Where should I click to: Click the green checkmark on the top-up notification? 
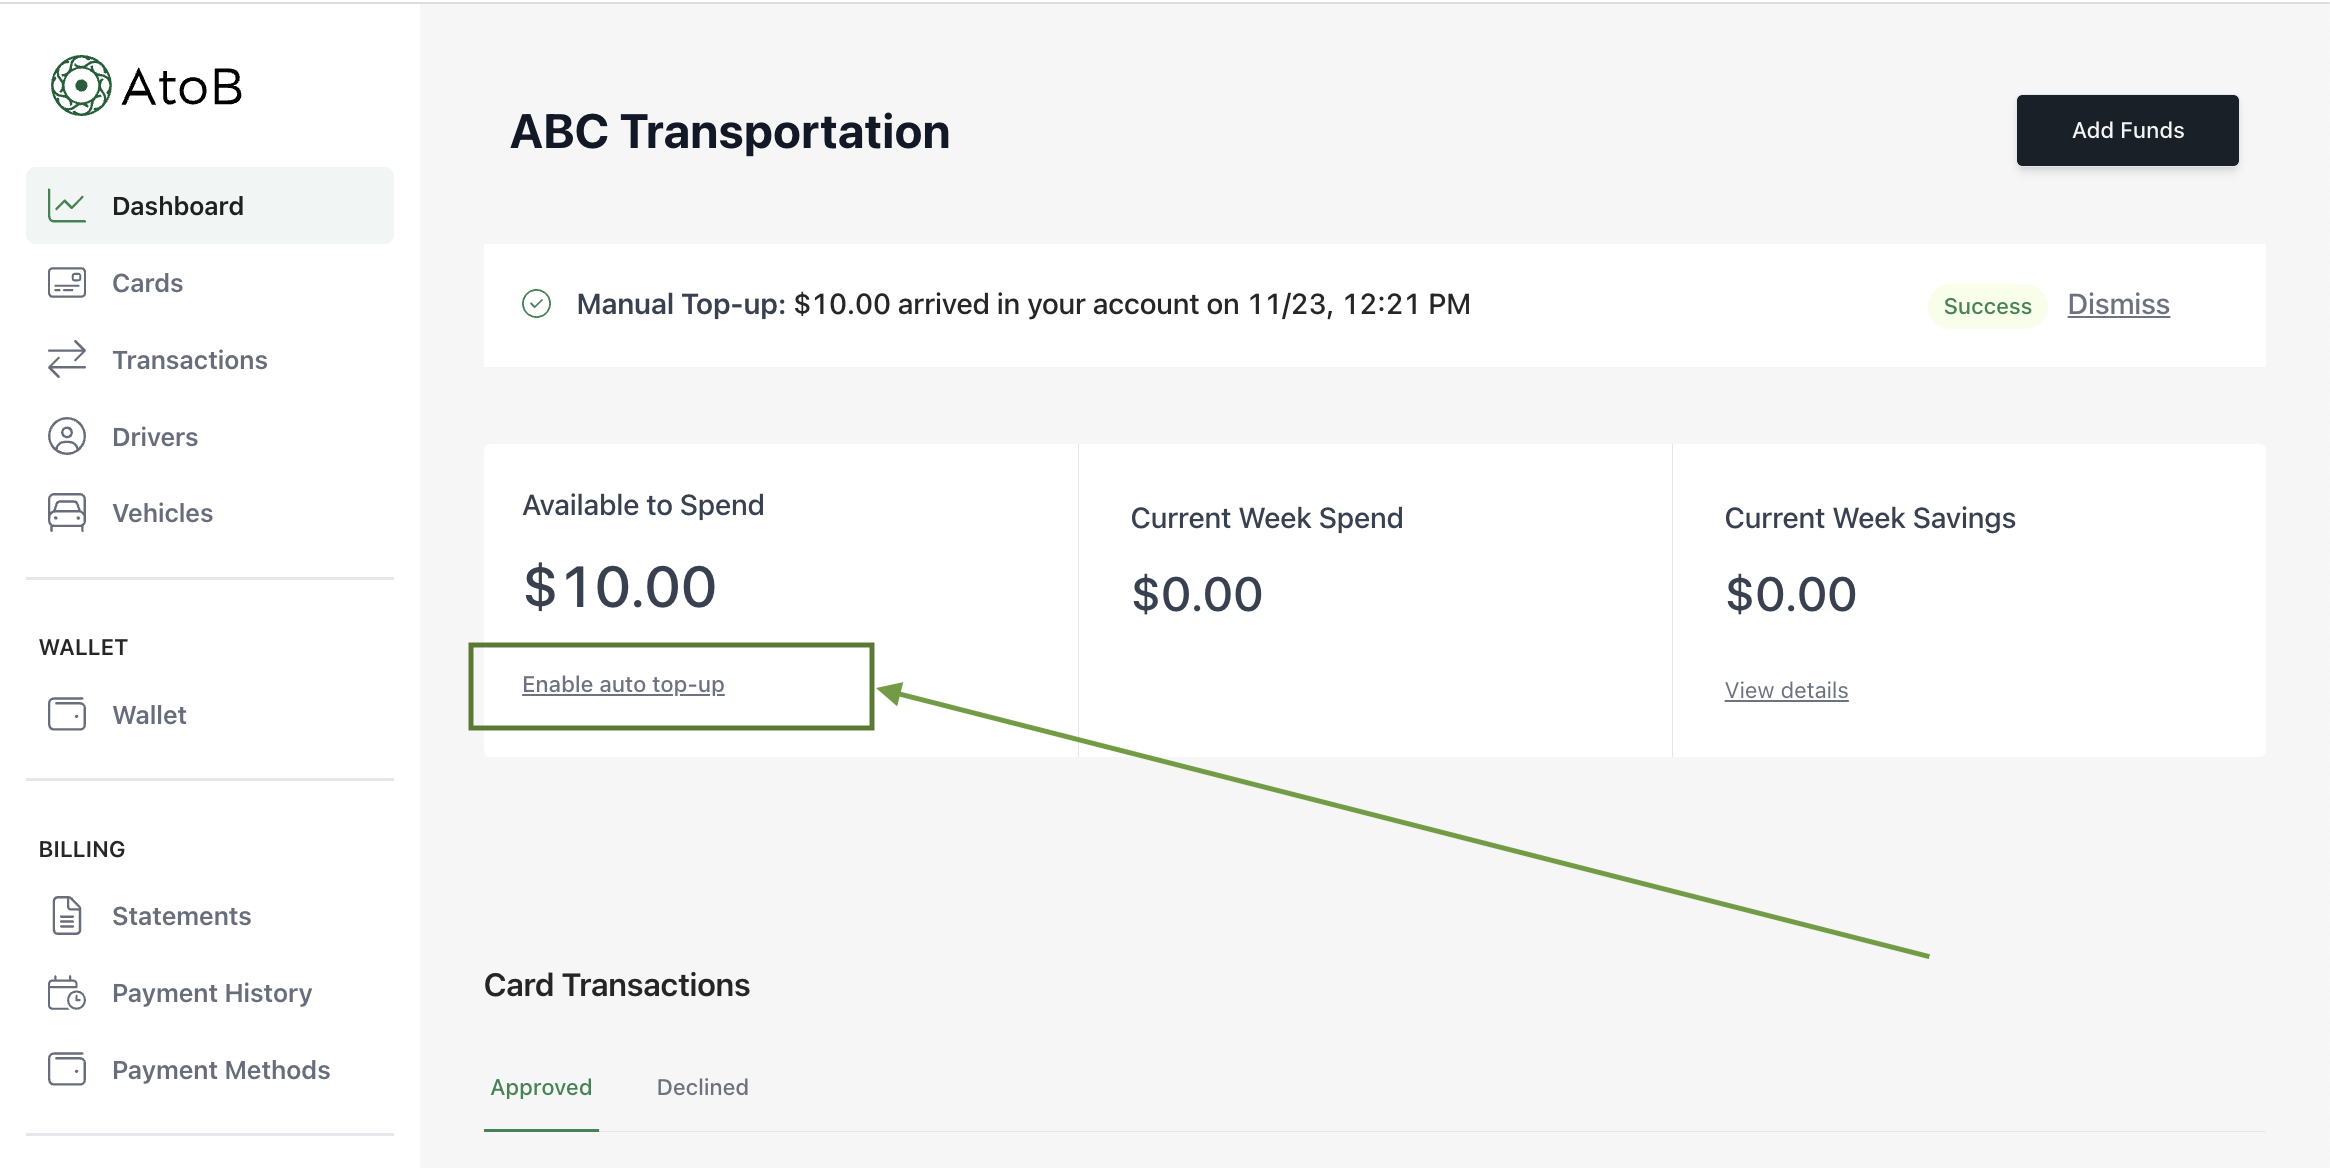(x=537, y=304)
